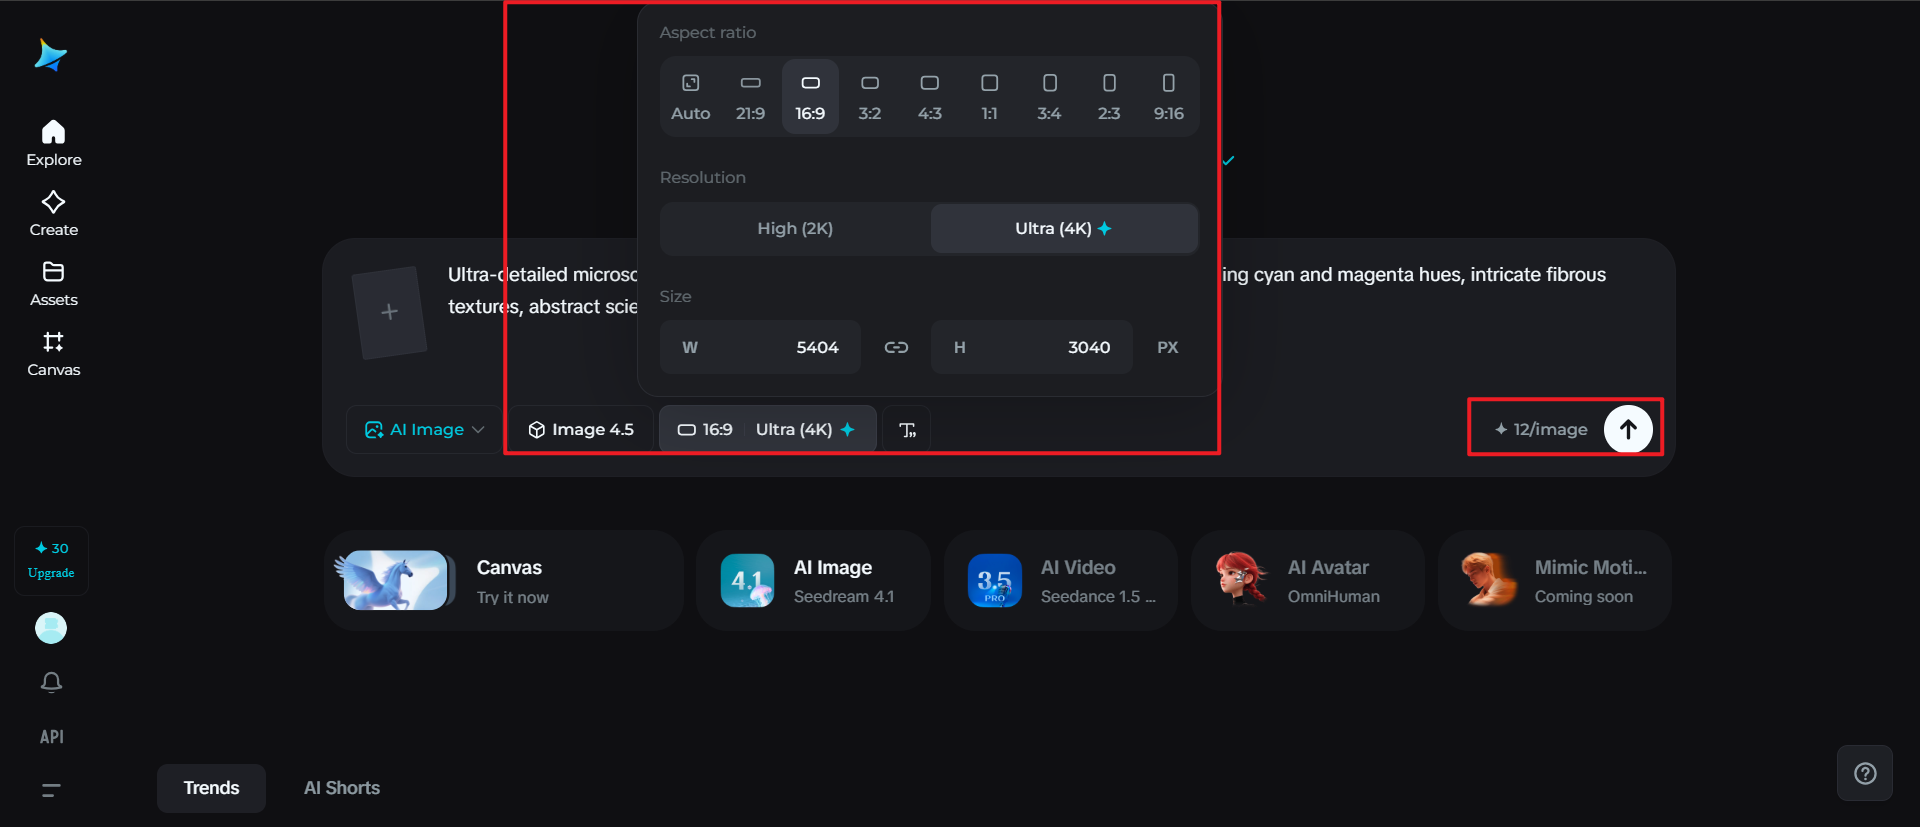Open Canvas from the sidebar
The height and width of the screenshot is (827, 1920).
click(54, 354)
